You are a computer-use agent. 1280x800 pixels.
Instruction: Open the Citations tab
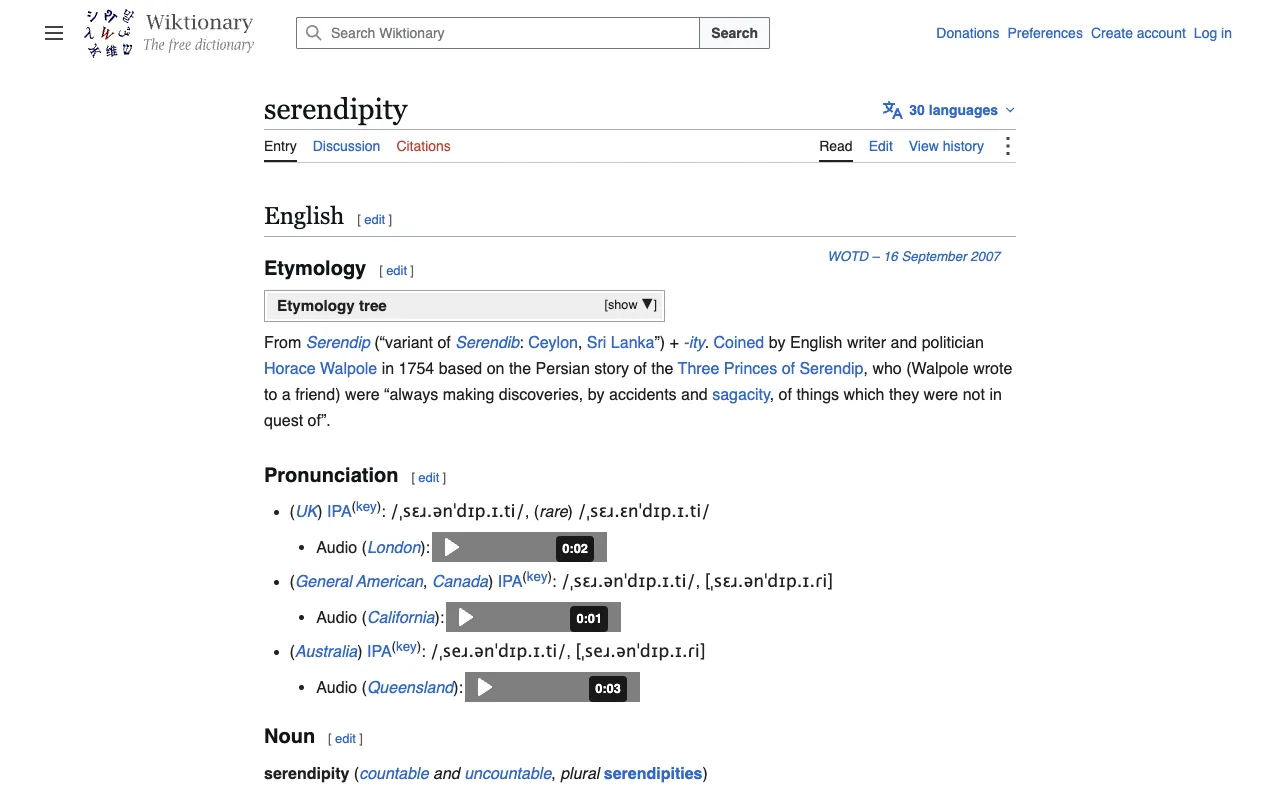[x=423, y=146]
